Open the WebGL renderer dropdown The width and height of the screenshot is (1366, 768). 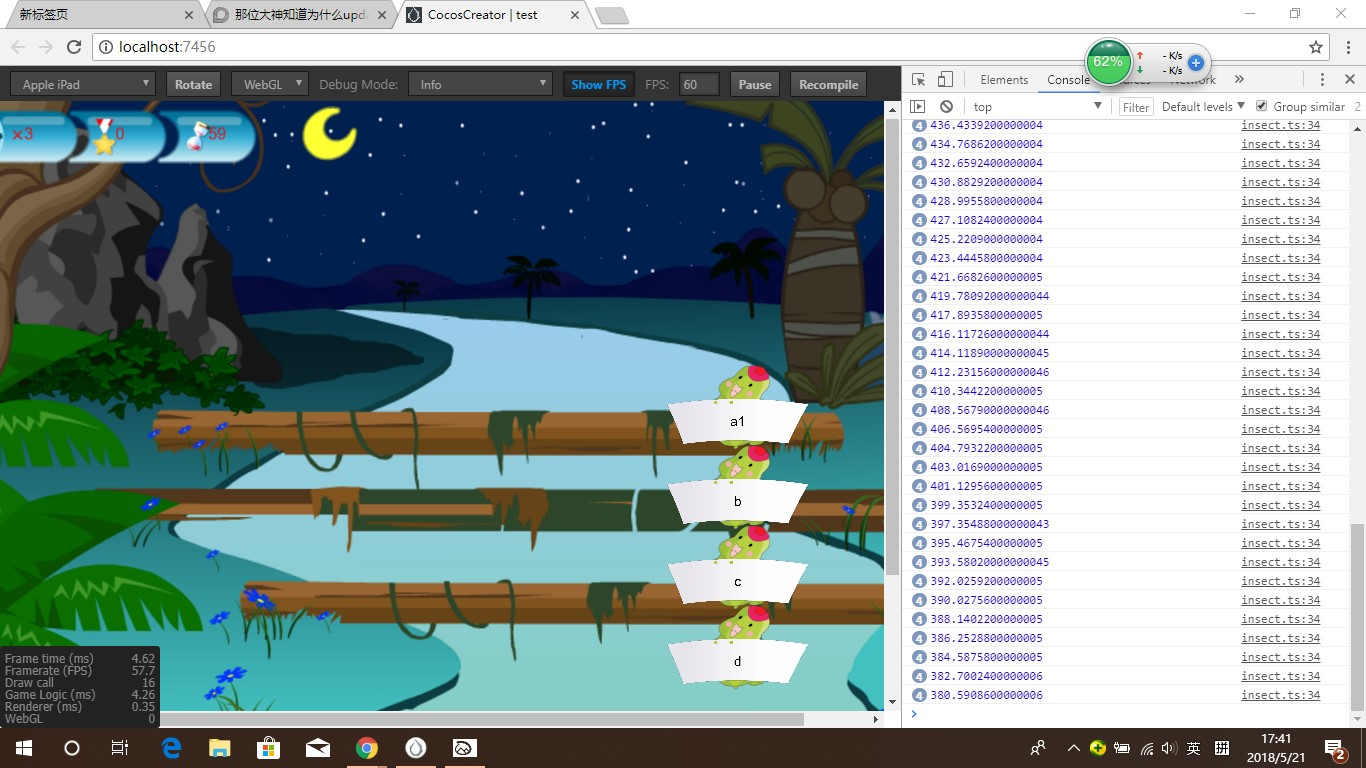pos(270,85)
